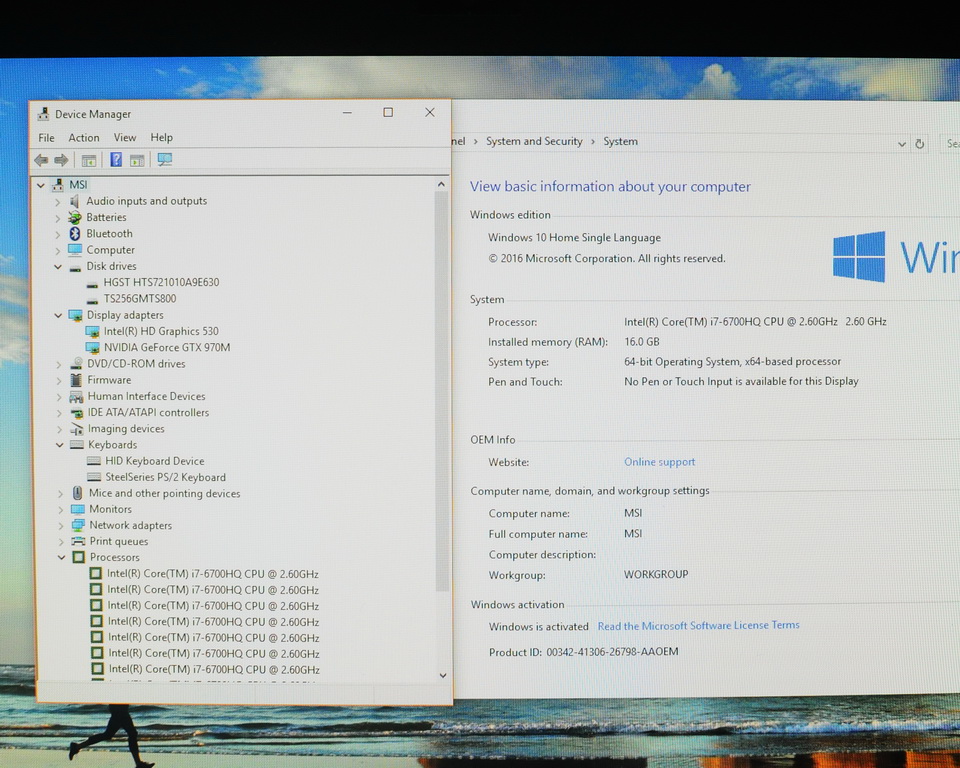Open the File menu

click(x=47, y=138)
